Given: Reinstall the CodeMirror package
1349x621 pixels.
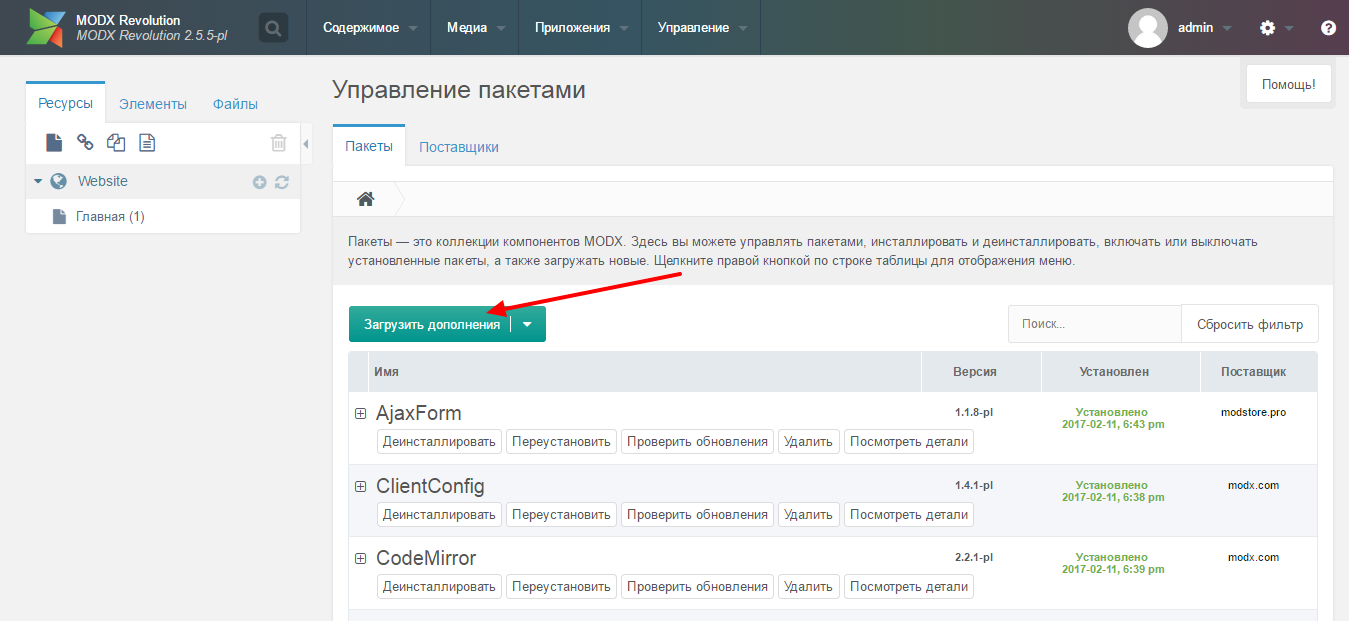Looking at the screenshot, I should (561, 586).
